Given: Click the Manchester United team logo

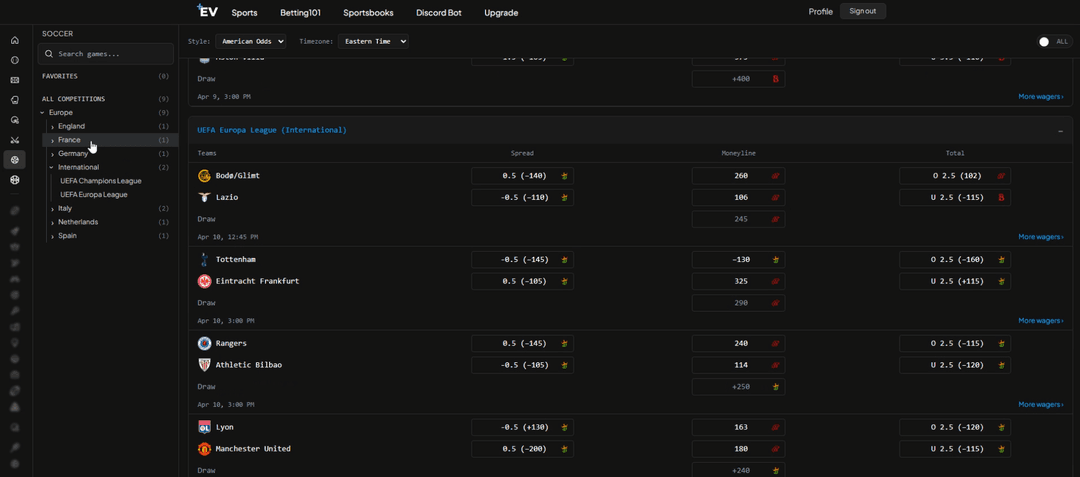Looking at the screenshot, I should click(205, 449).
